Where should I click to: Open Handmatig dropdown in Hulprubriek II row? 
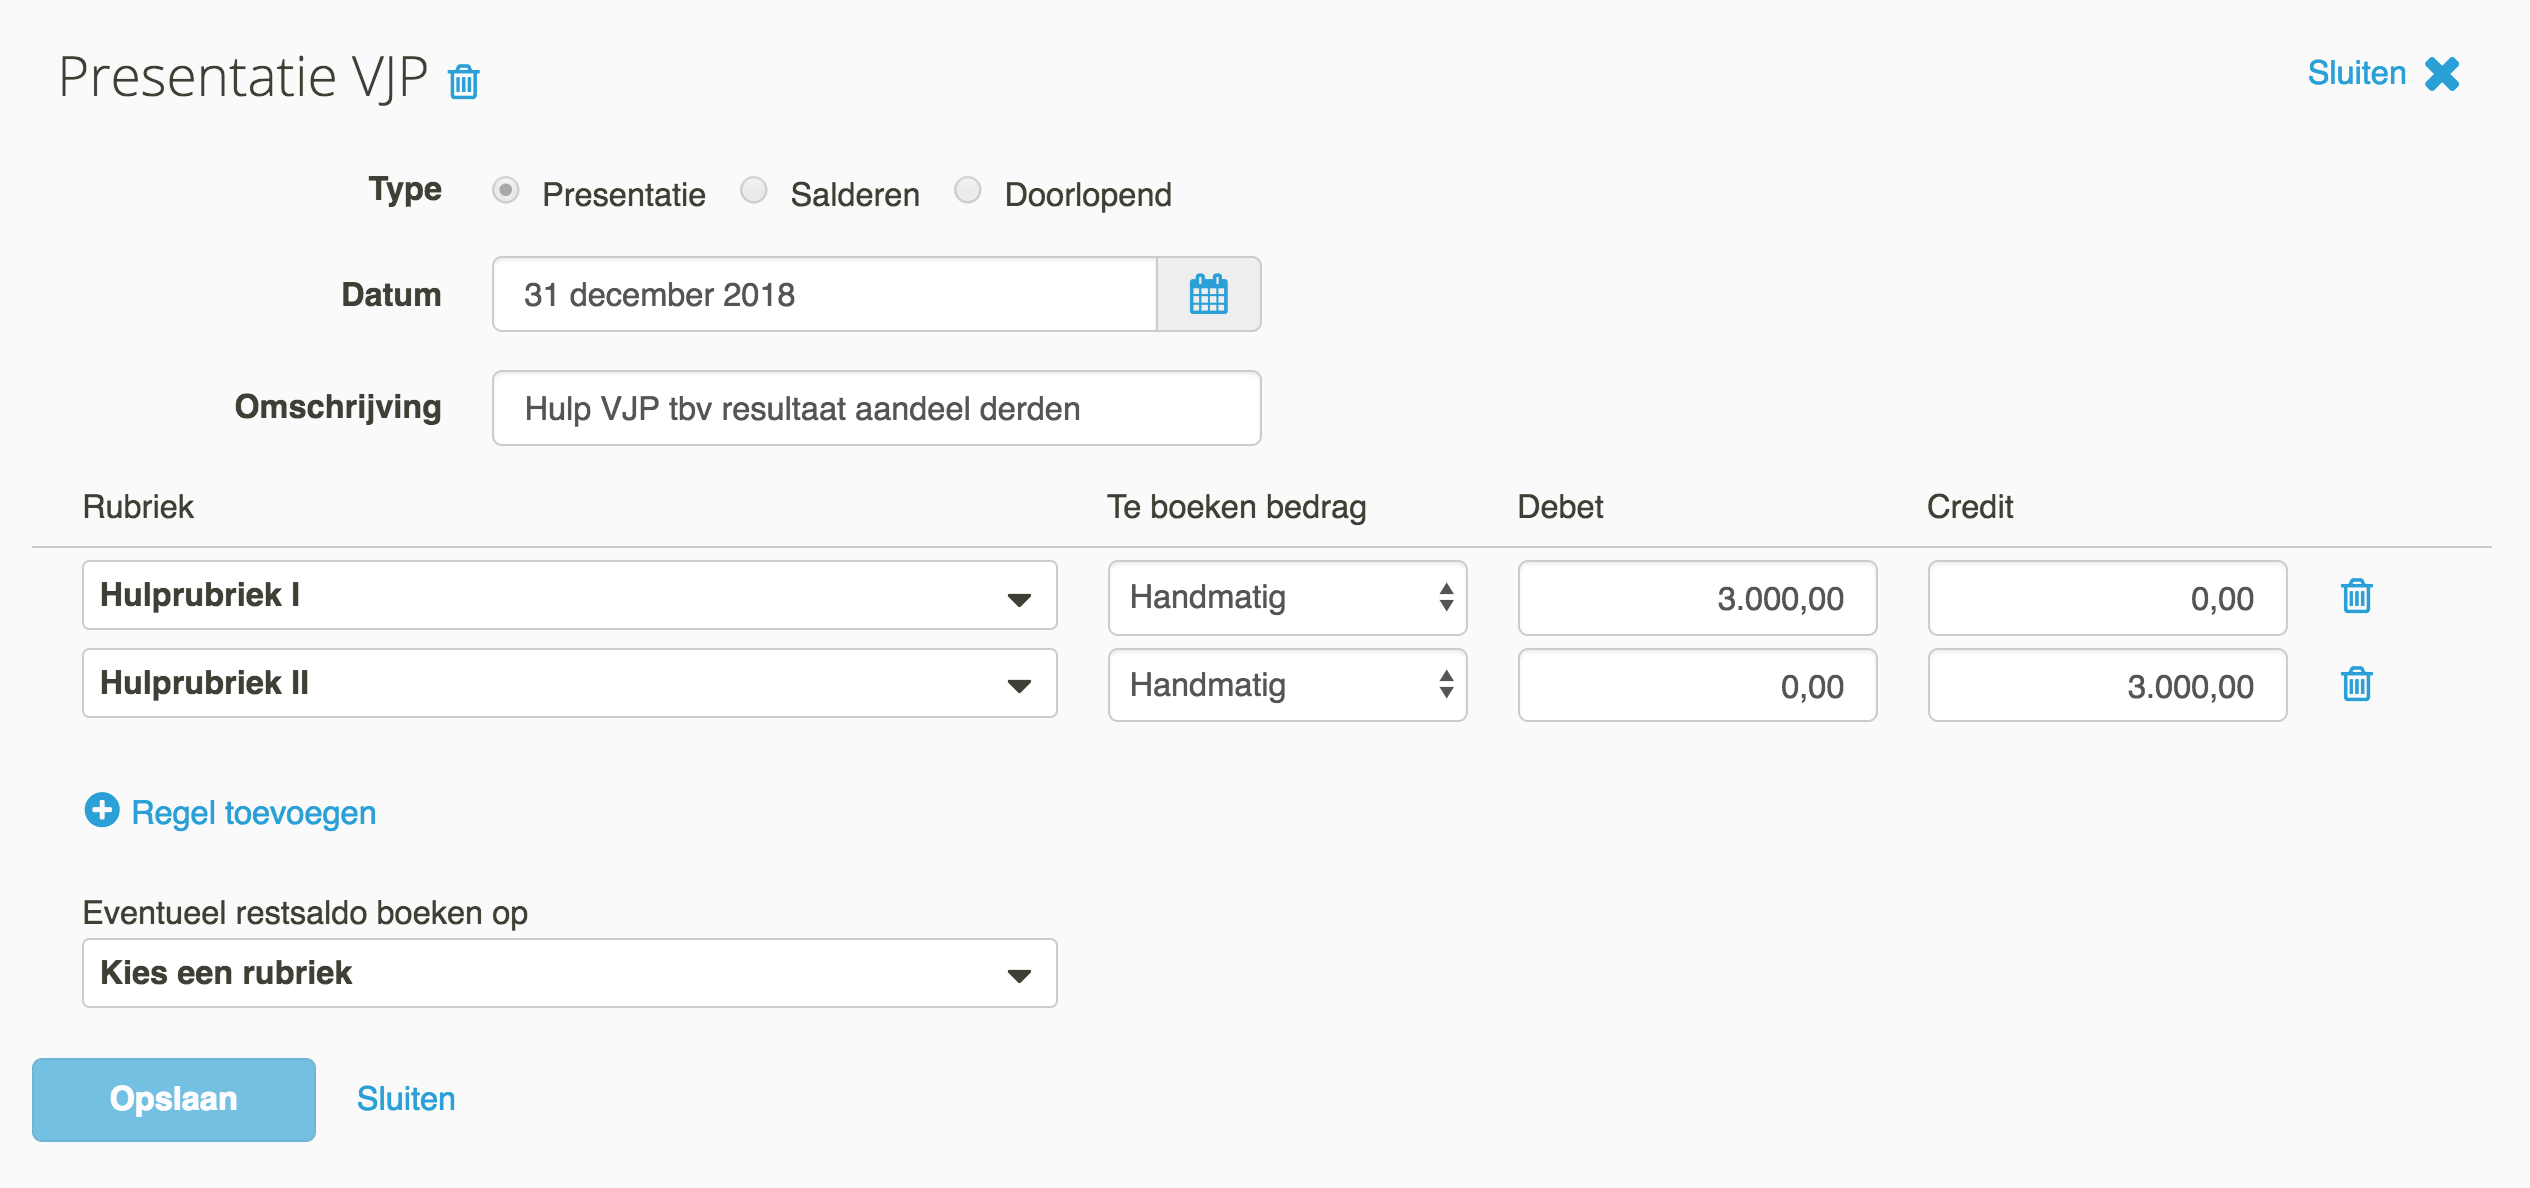(1288, 686)
